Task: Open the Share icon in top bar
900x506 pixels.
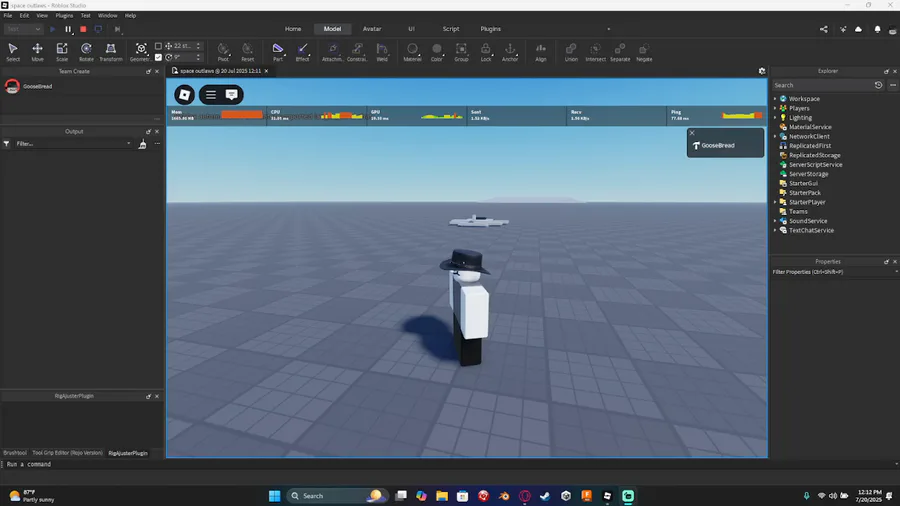Action: pyautogui.click(x=824, y=29)
